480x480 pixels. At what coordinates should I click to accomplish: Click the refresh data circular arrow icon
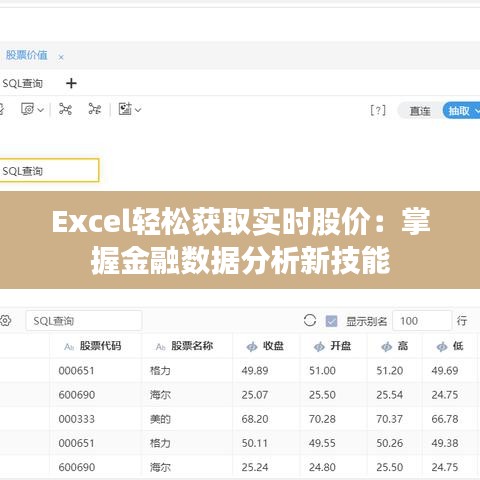(x=310, y=321)
